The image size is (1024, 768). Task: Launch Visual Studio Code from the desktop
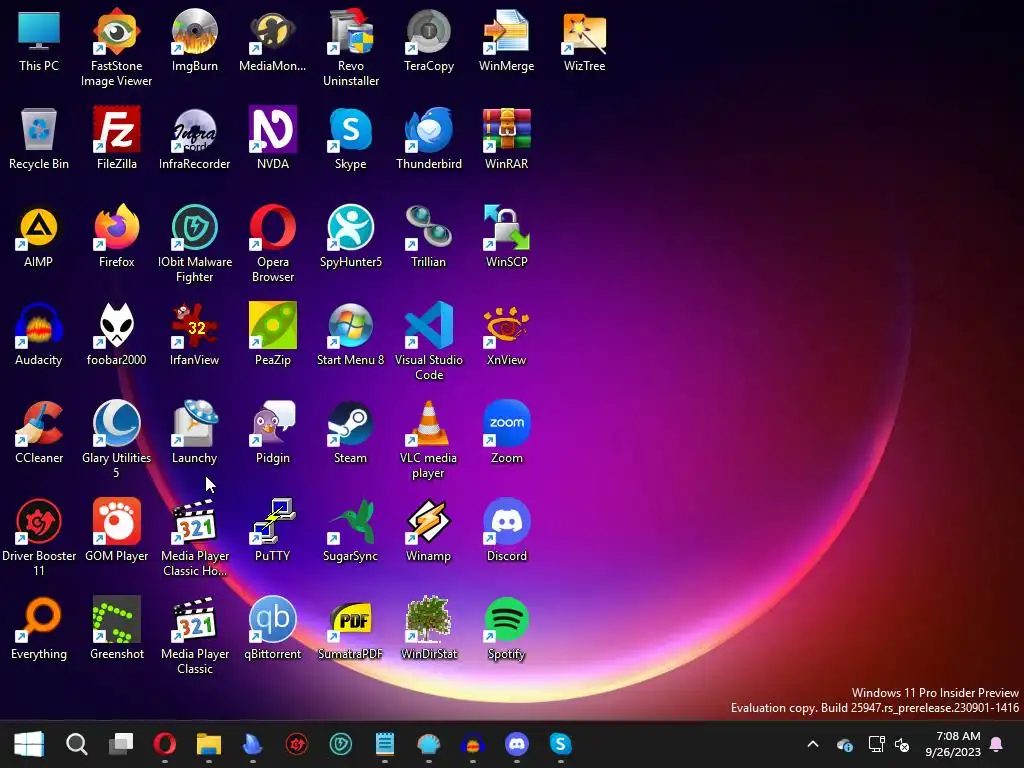pos(428,342)
